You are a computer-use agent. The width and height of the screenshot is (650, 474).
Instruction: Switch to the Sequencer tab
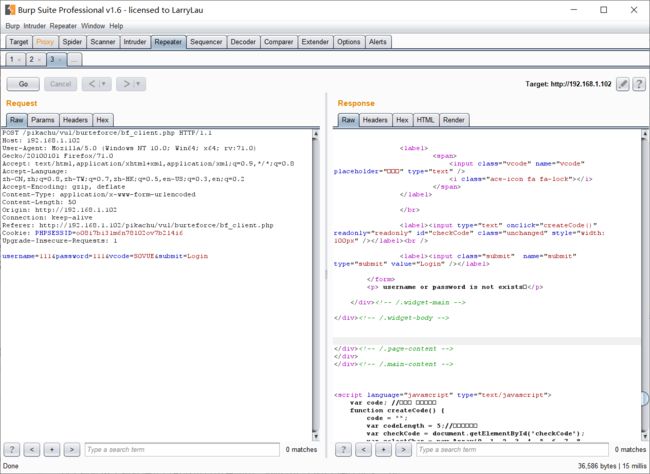click(x=206, y=42)
